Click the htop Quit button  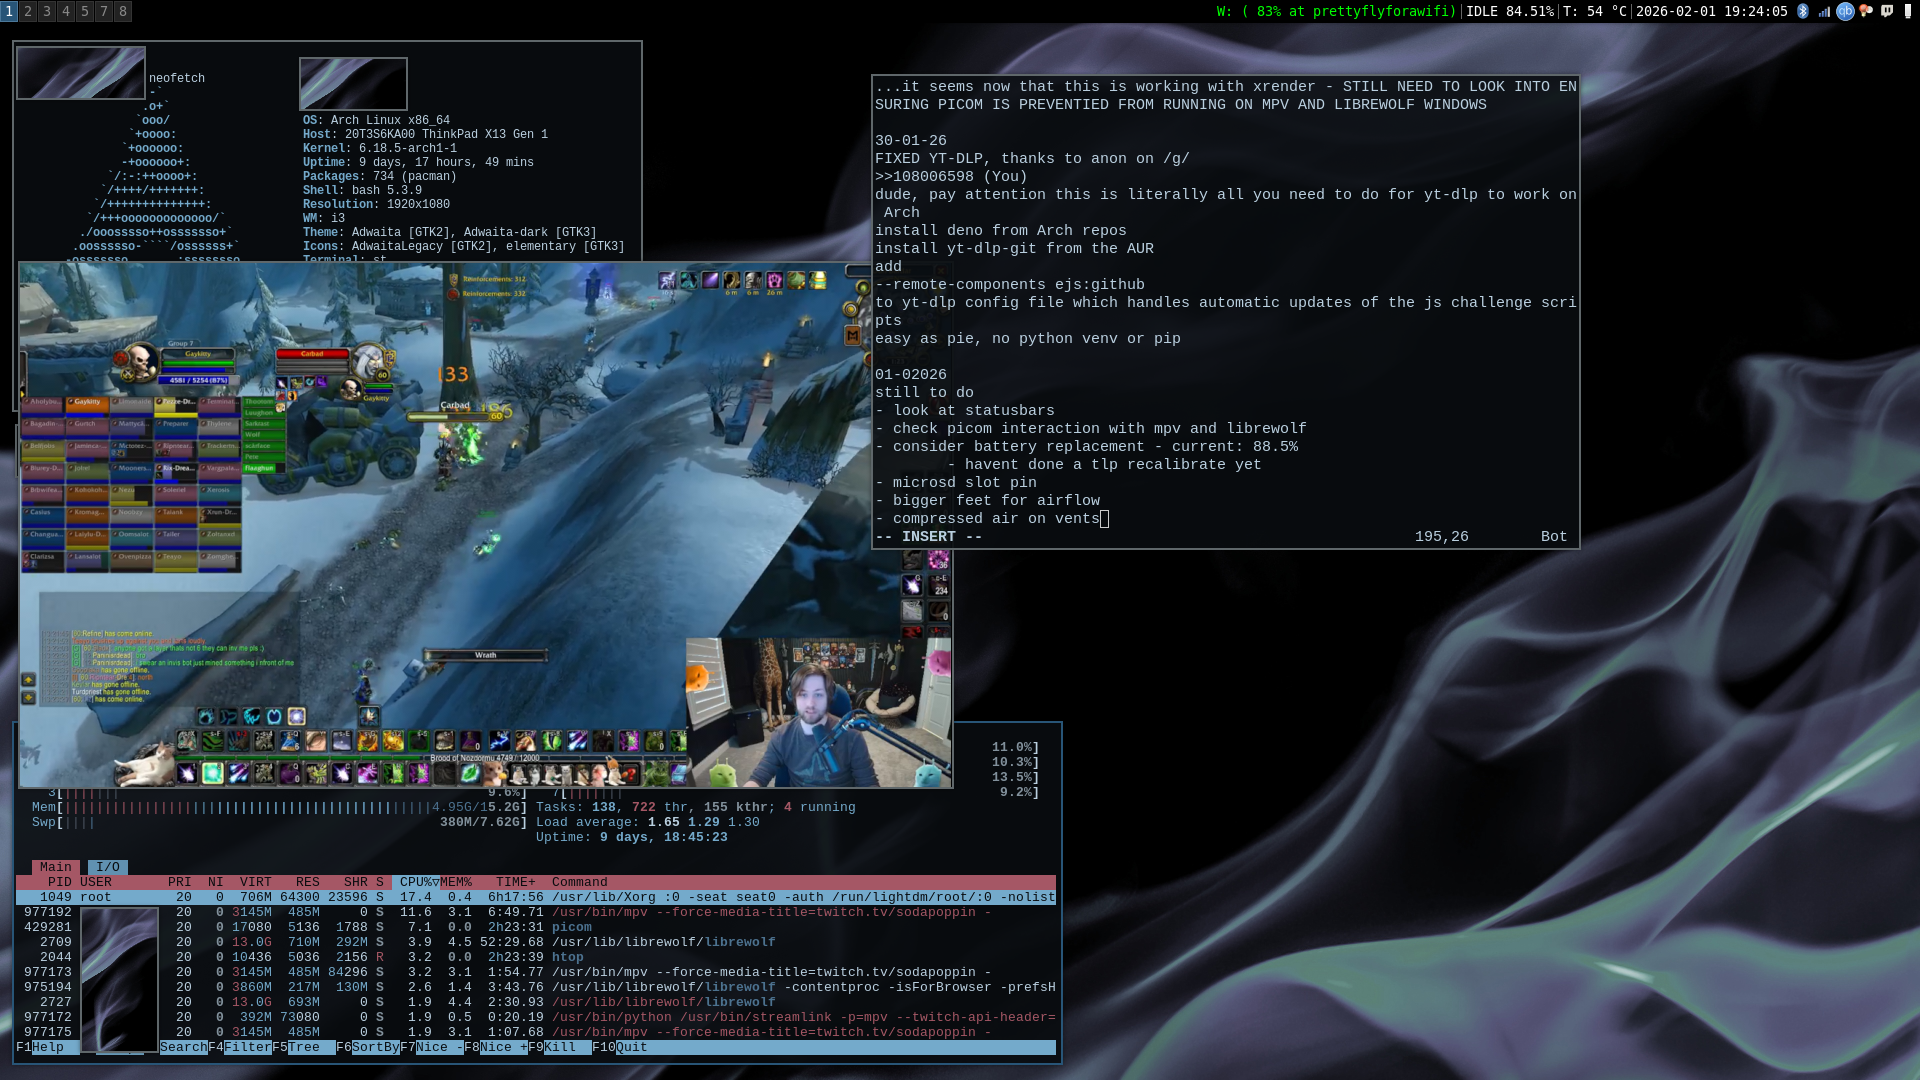coord(631,1047)
